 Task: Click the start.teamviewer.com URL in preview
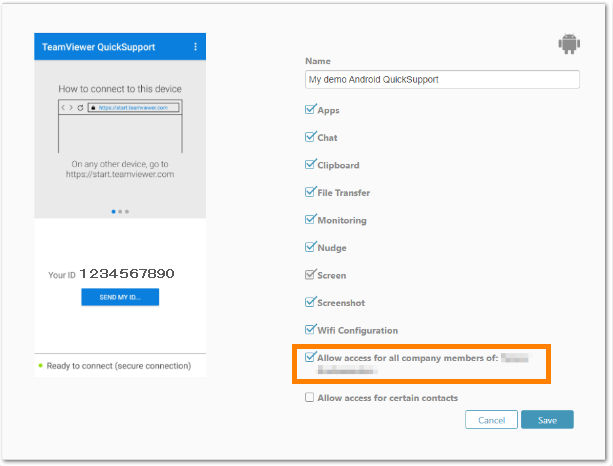[133, 108]
